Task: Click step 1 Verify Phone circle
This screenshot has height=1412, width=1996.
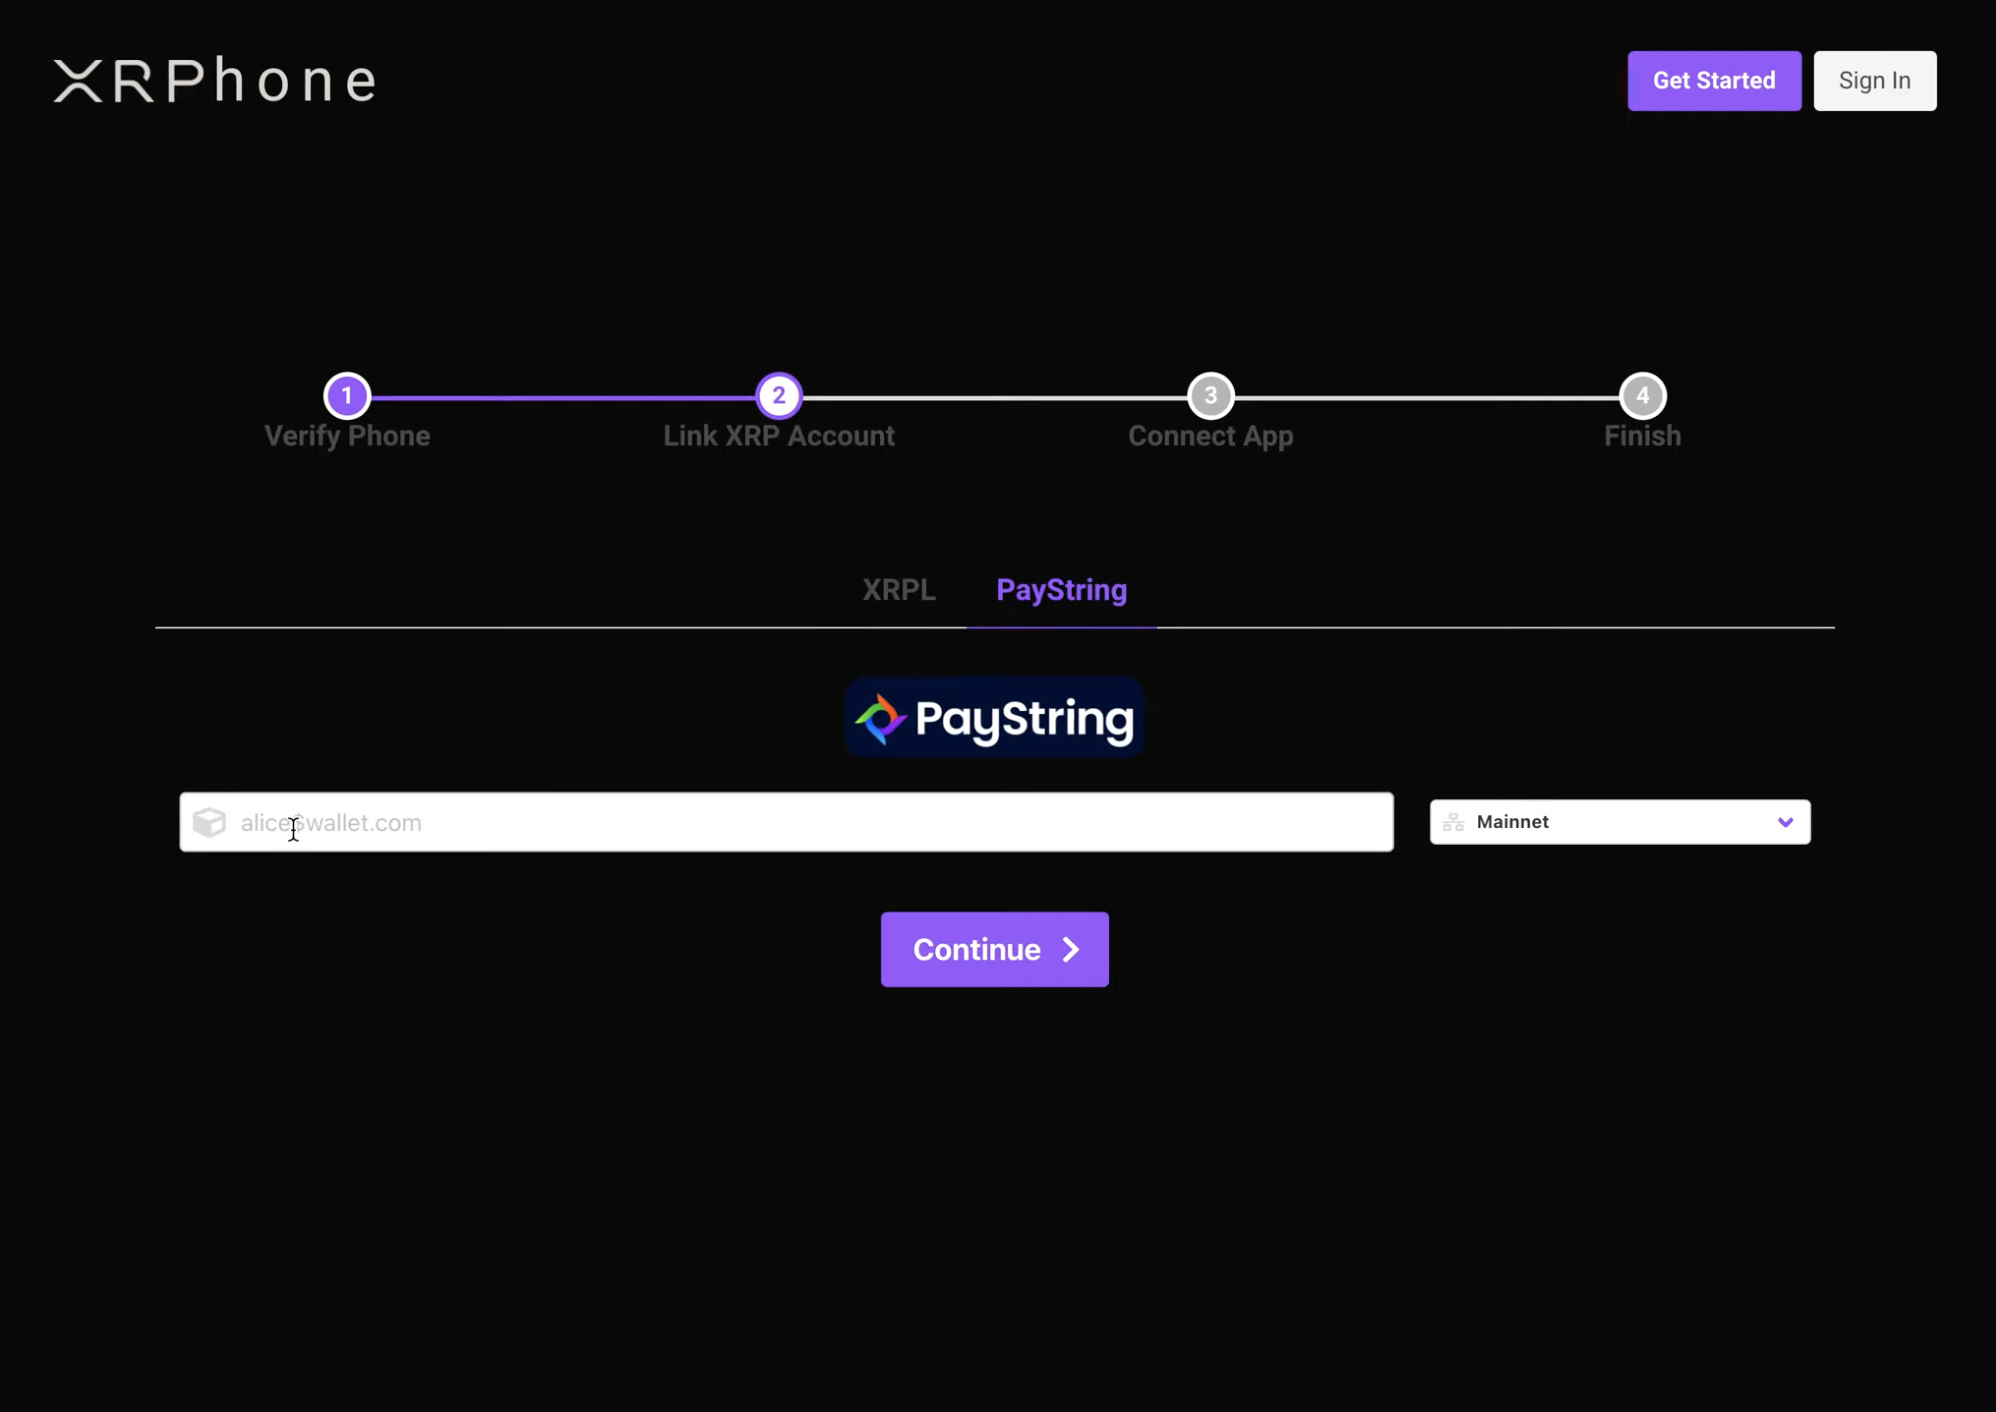Action: (x=347, y=396)
